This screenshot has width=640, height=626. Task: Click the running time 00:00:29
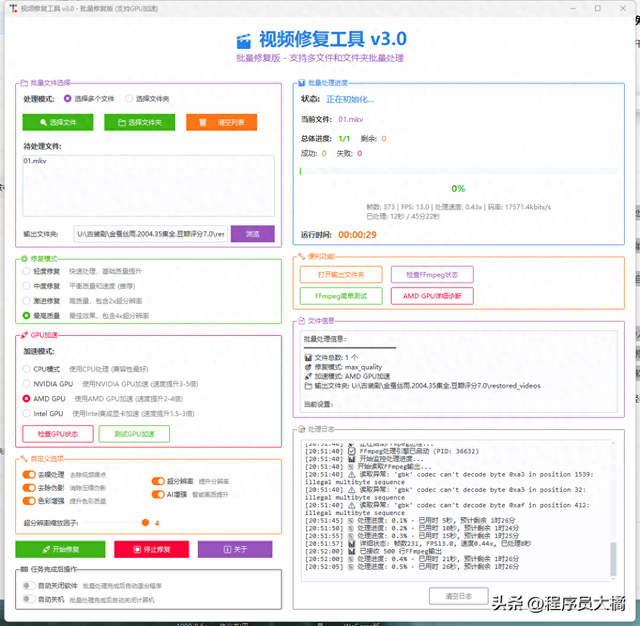click(x=358, y=235)
